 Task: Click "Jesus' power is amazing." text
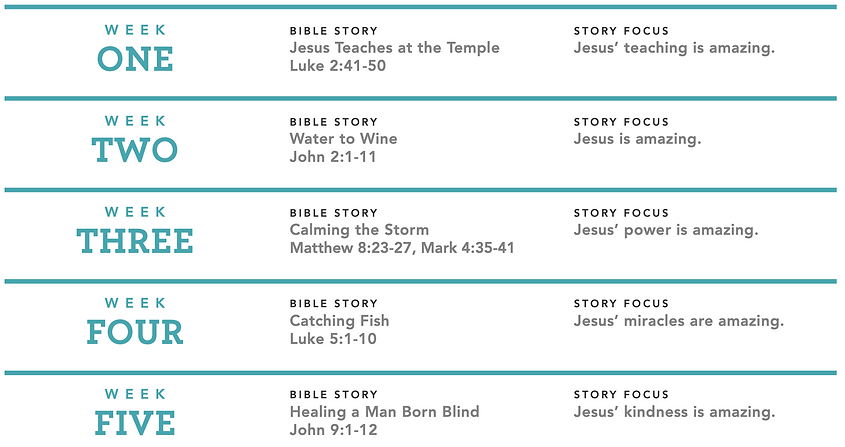coord(666,230)
